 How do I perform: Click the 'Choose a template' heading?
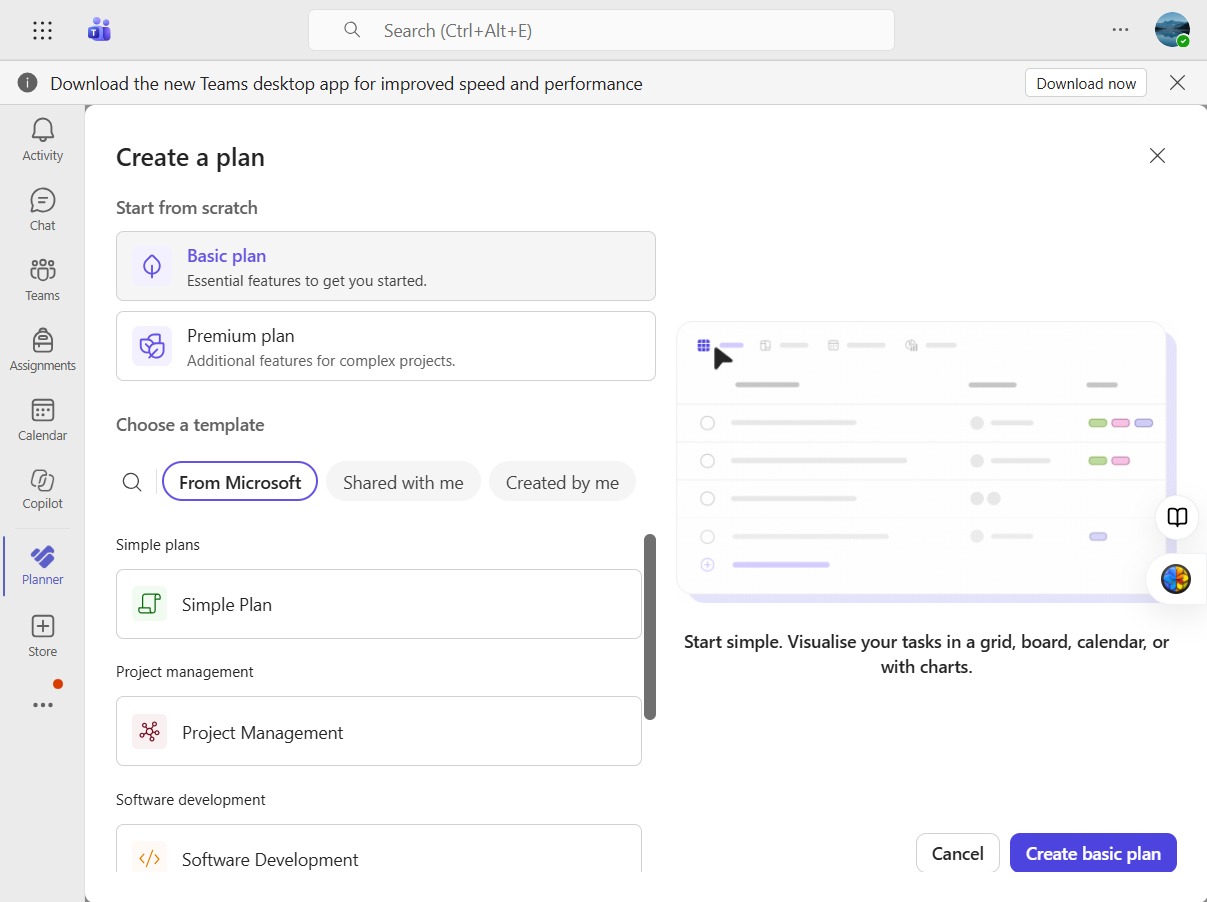pyautogui.click(x=190, y=425)
